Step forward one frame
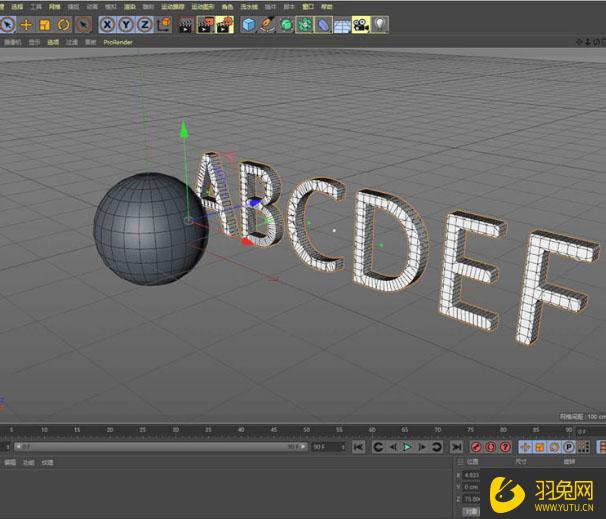The height and width of the screenshot is (519, 606). 422,447
